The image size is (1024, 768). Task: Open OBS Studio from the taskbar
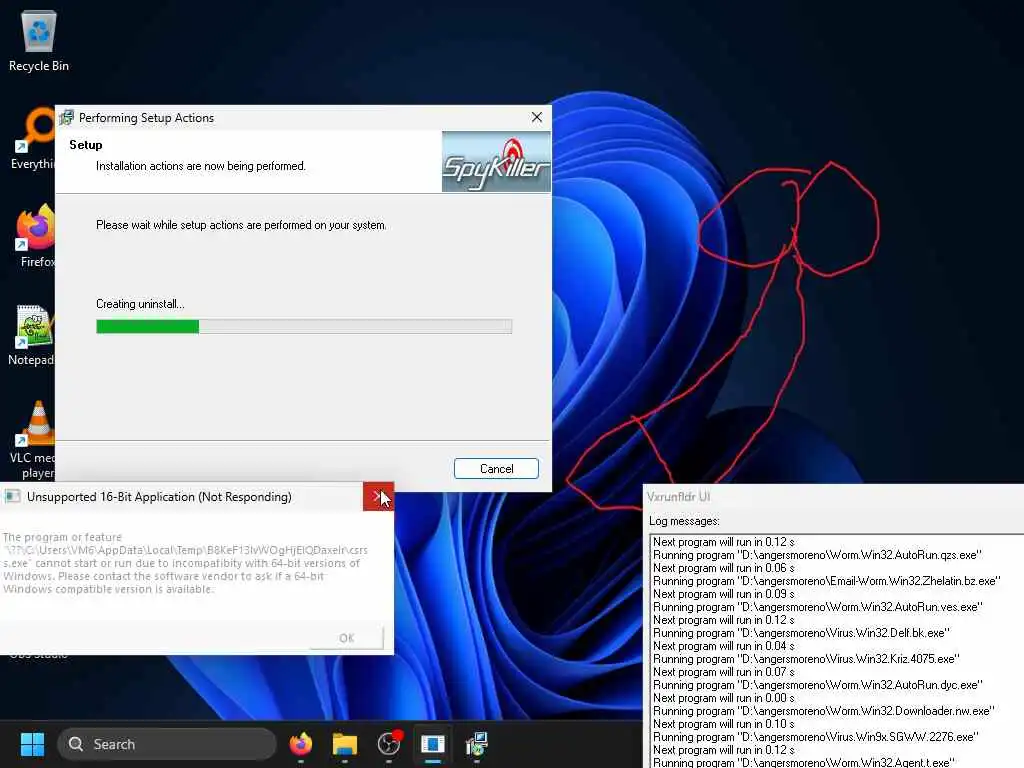click(389, 744)
